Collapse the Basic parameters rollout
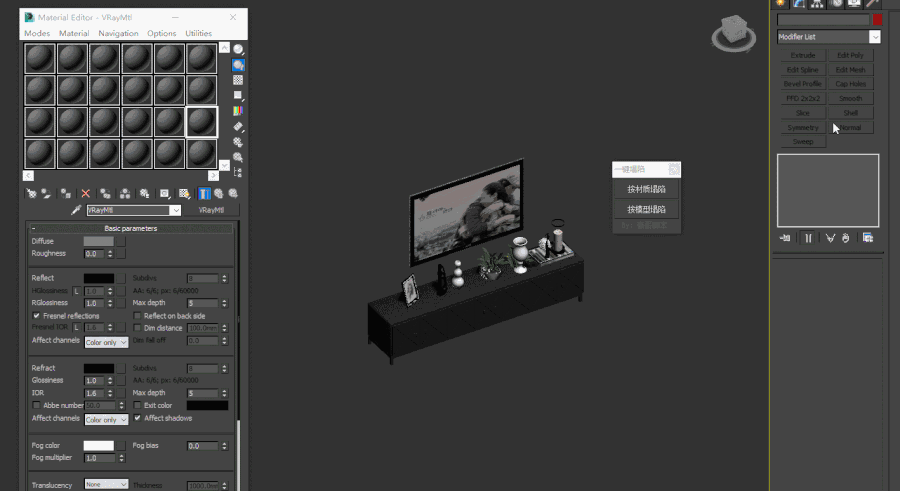 [x=131, y=229]
